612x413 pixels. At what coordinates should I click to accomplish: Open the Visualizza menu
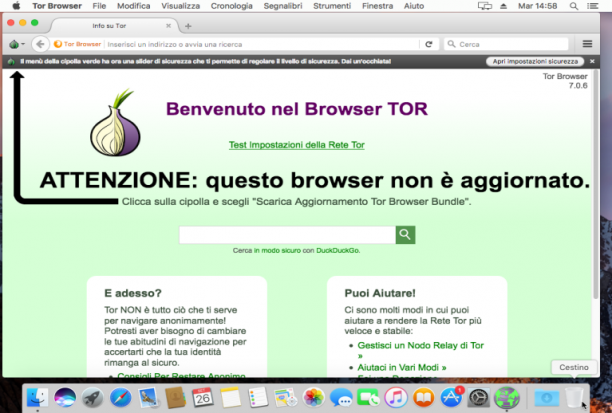pos(181,6)
